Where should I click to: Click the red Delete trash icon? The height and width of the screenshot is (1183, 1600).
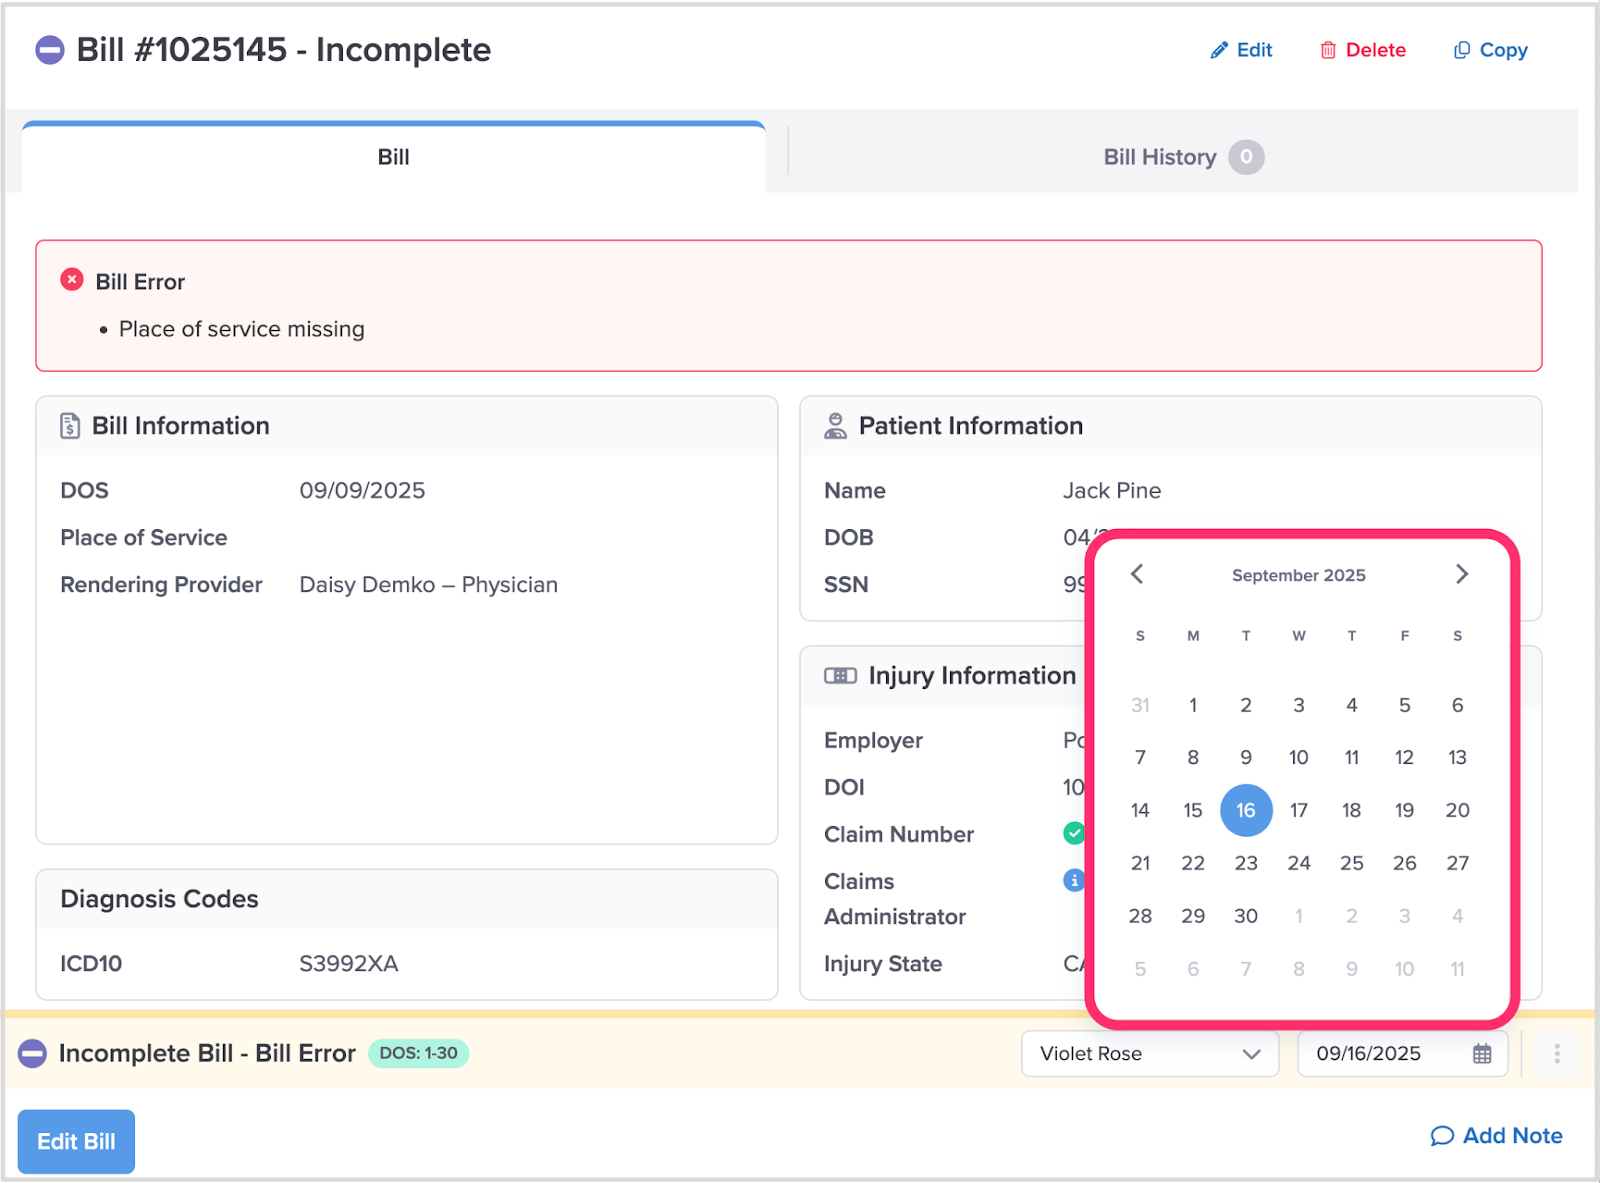[1328, 50]
